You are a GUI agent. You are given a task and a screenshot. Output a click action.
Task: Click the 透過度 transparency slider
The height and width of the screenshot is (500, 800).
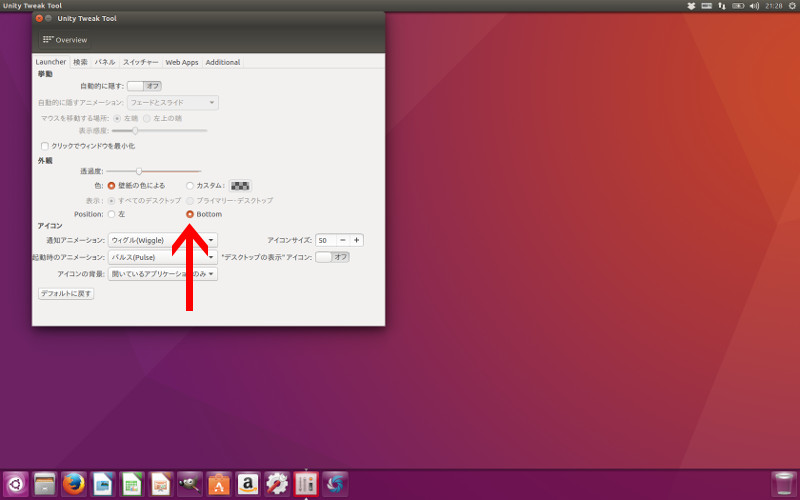click(x=153, y=171)
